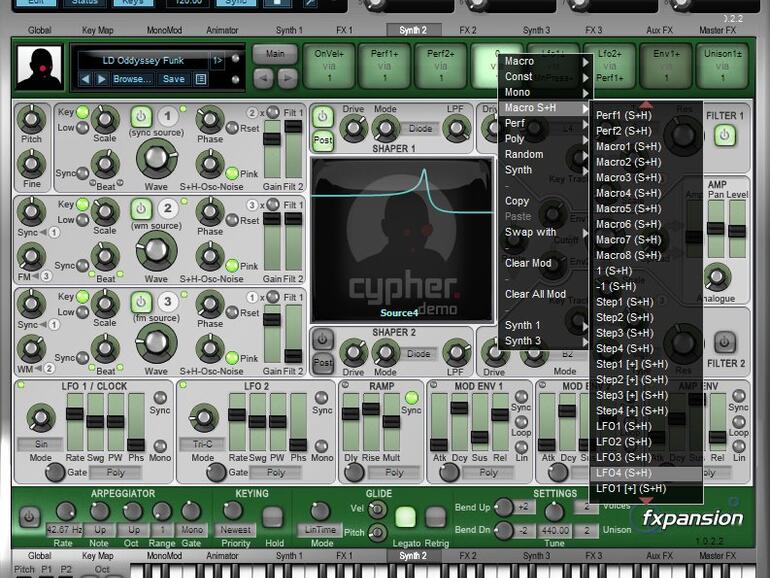This screenshot has height=578, width=770.
Task: Click the LFO 2 Mode knob
Action: click(x=203, y=418)
